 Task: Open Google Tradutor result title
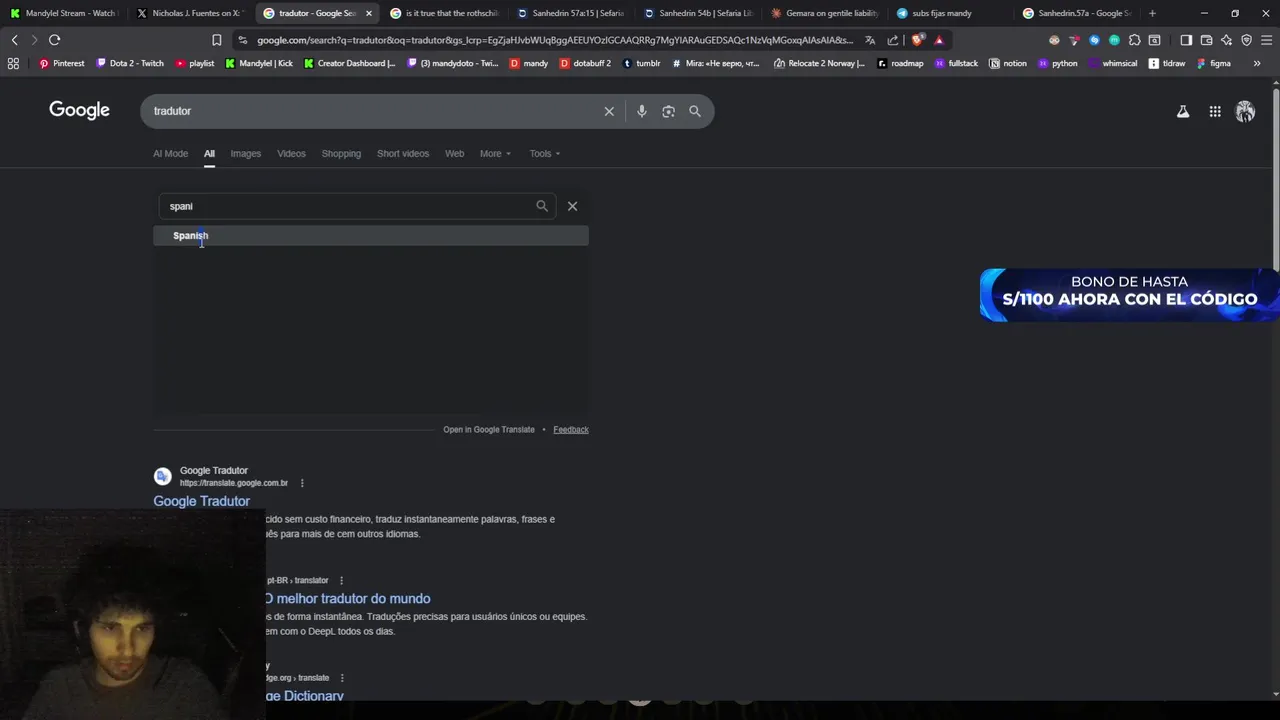(x=201, y=501)
